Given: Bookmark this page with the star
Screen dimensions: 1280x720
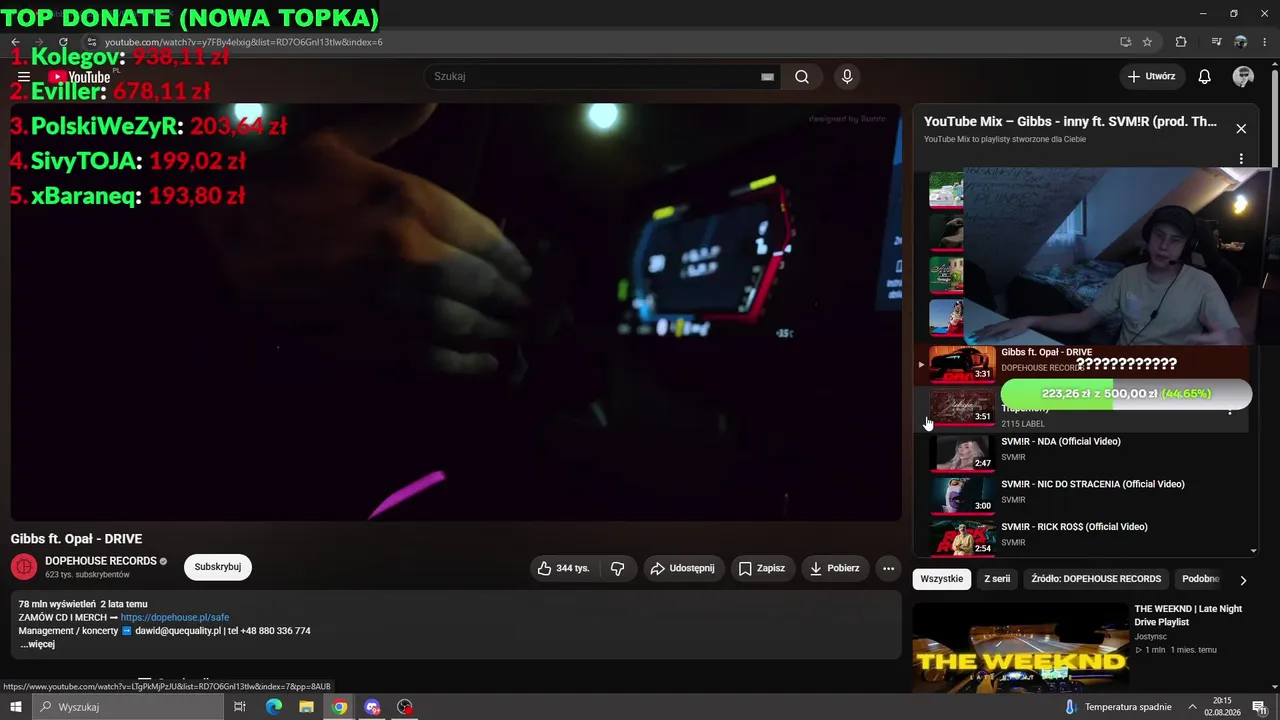Looking at the screenshot, I should (x=1147, y=42).
